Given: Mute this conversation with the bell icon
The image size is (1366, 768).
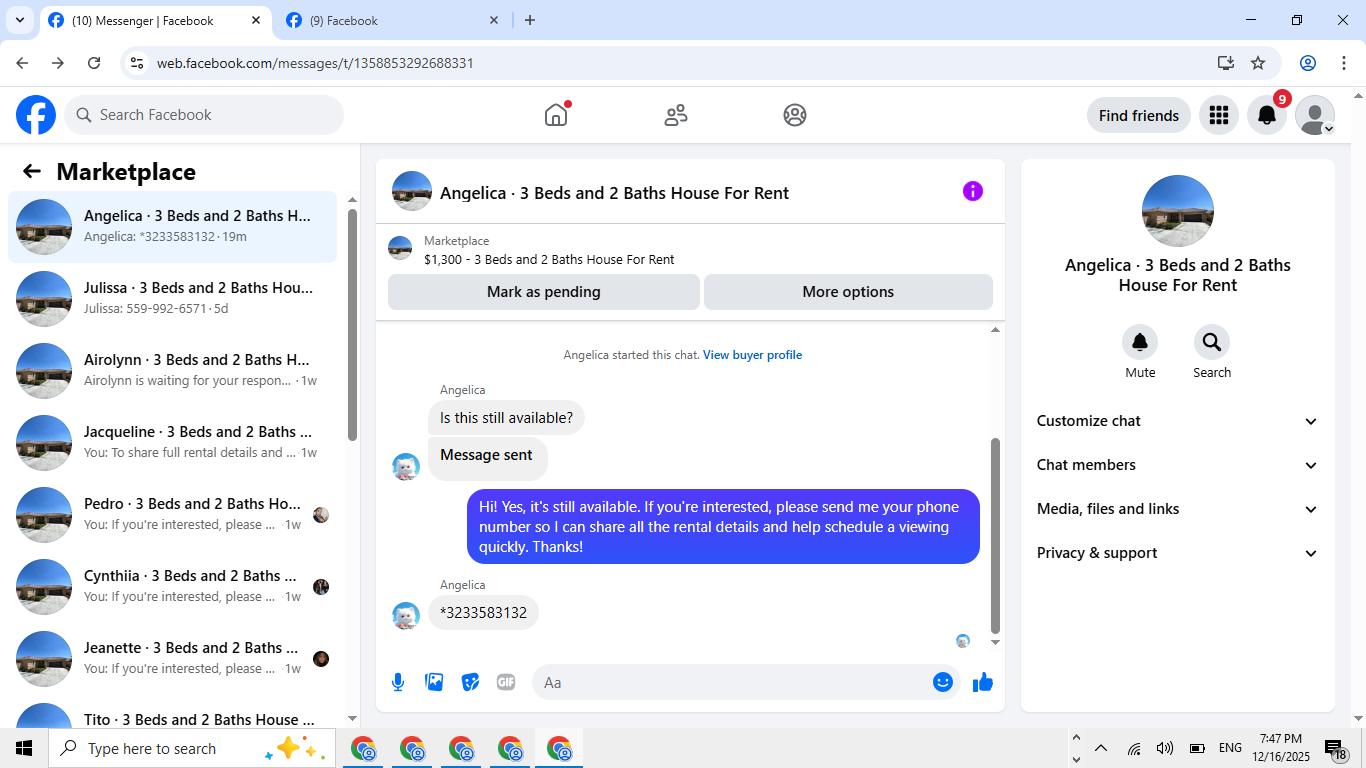Looking at the screenshot, I should coord(1140,343).
